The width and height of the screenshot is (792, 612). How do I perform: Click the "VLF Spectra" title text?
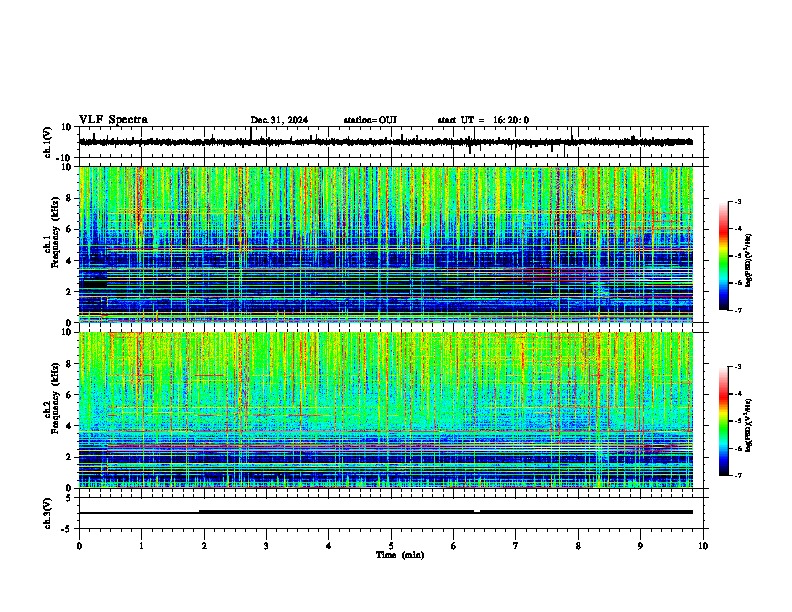pyautogui.click(x=114, y=120)
